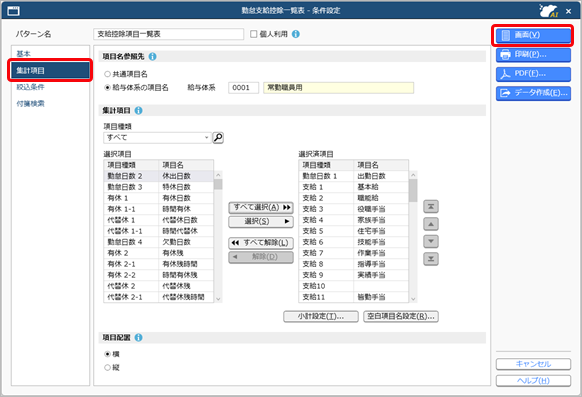Select 家族手当 row in 選択済項目

353,220
